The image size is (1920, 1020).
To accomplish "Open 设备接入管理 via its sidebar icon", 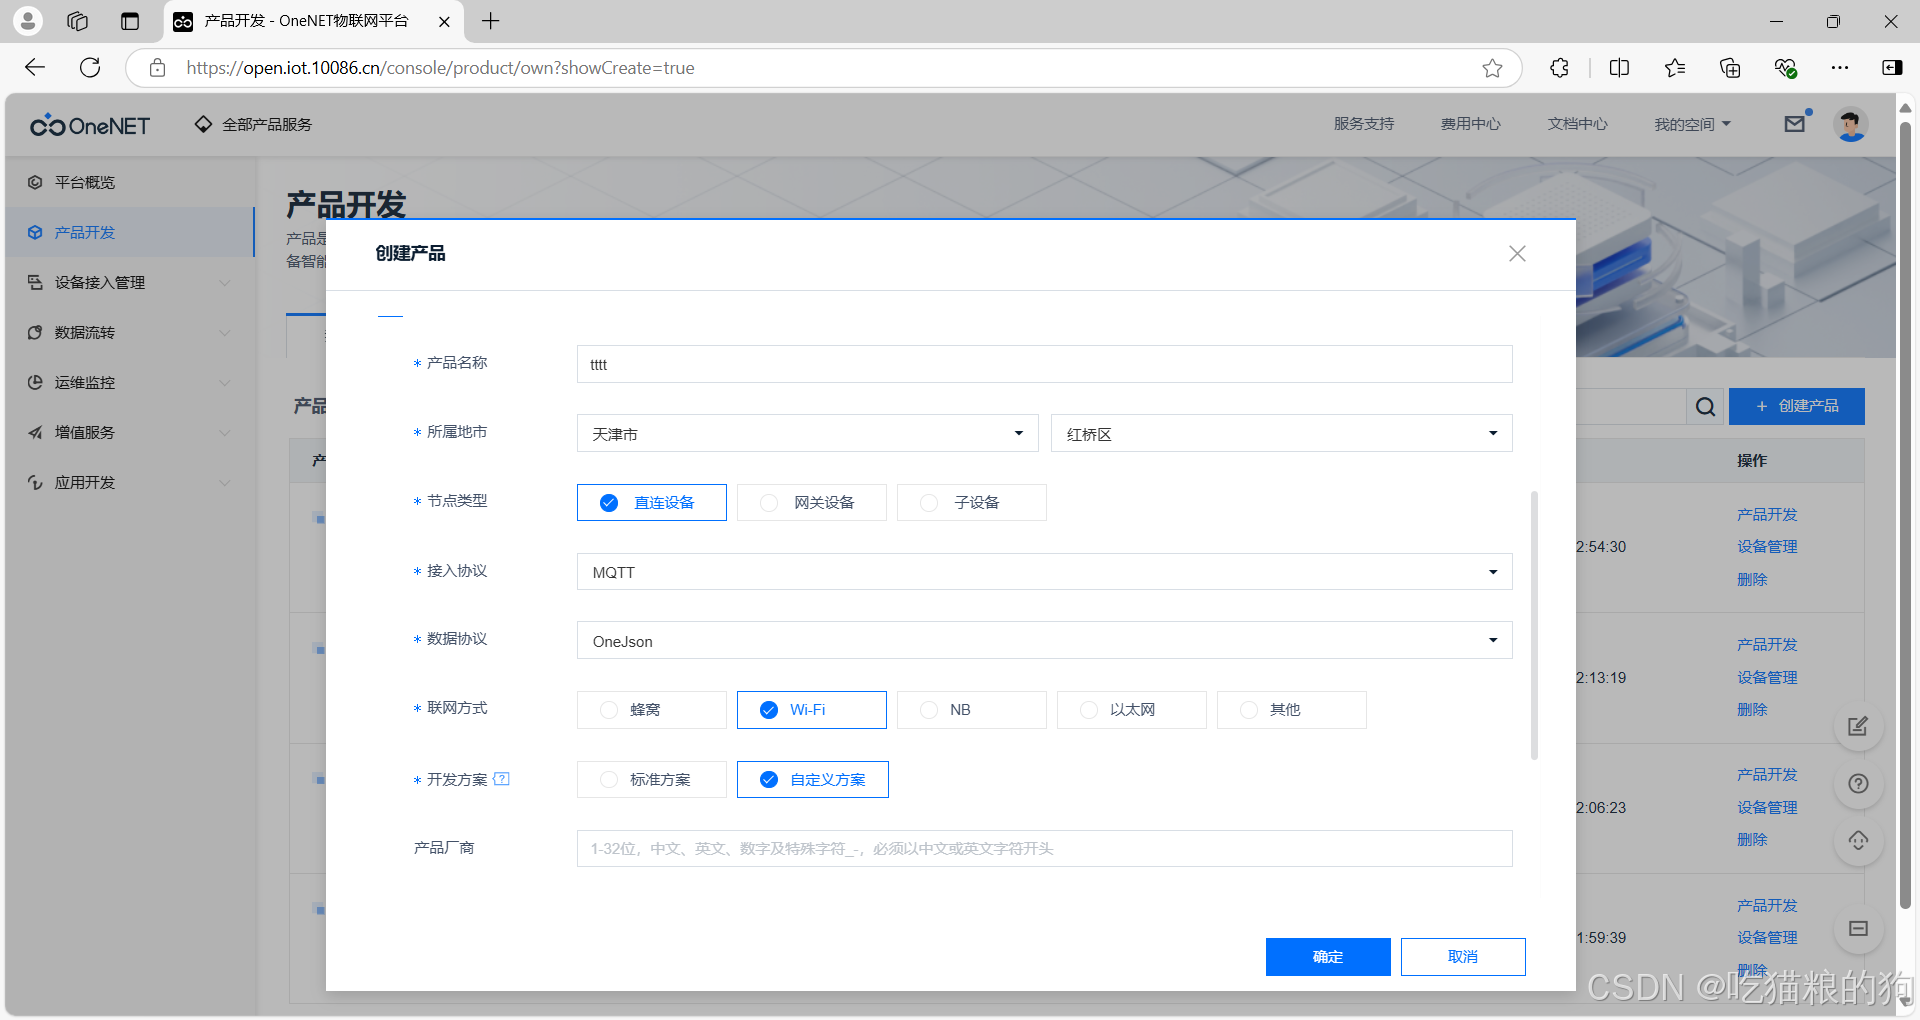I will pos(35,282).
